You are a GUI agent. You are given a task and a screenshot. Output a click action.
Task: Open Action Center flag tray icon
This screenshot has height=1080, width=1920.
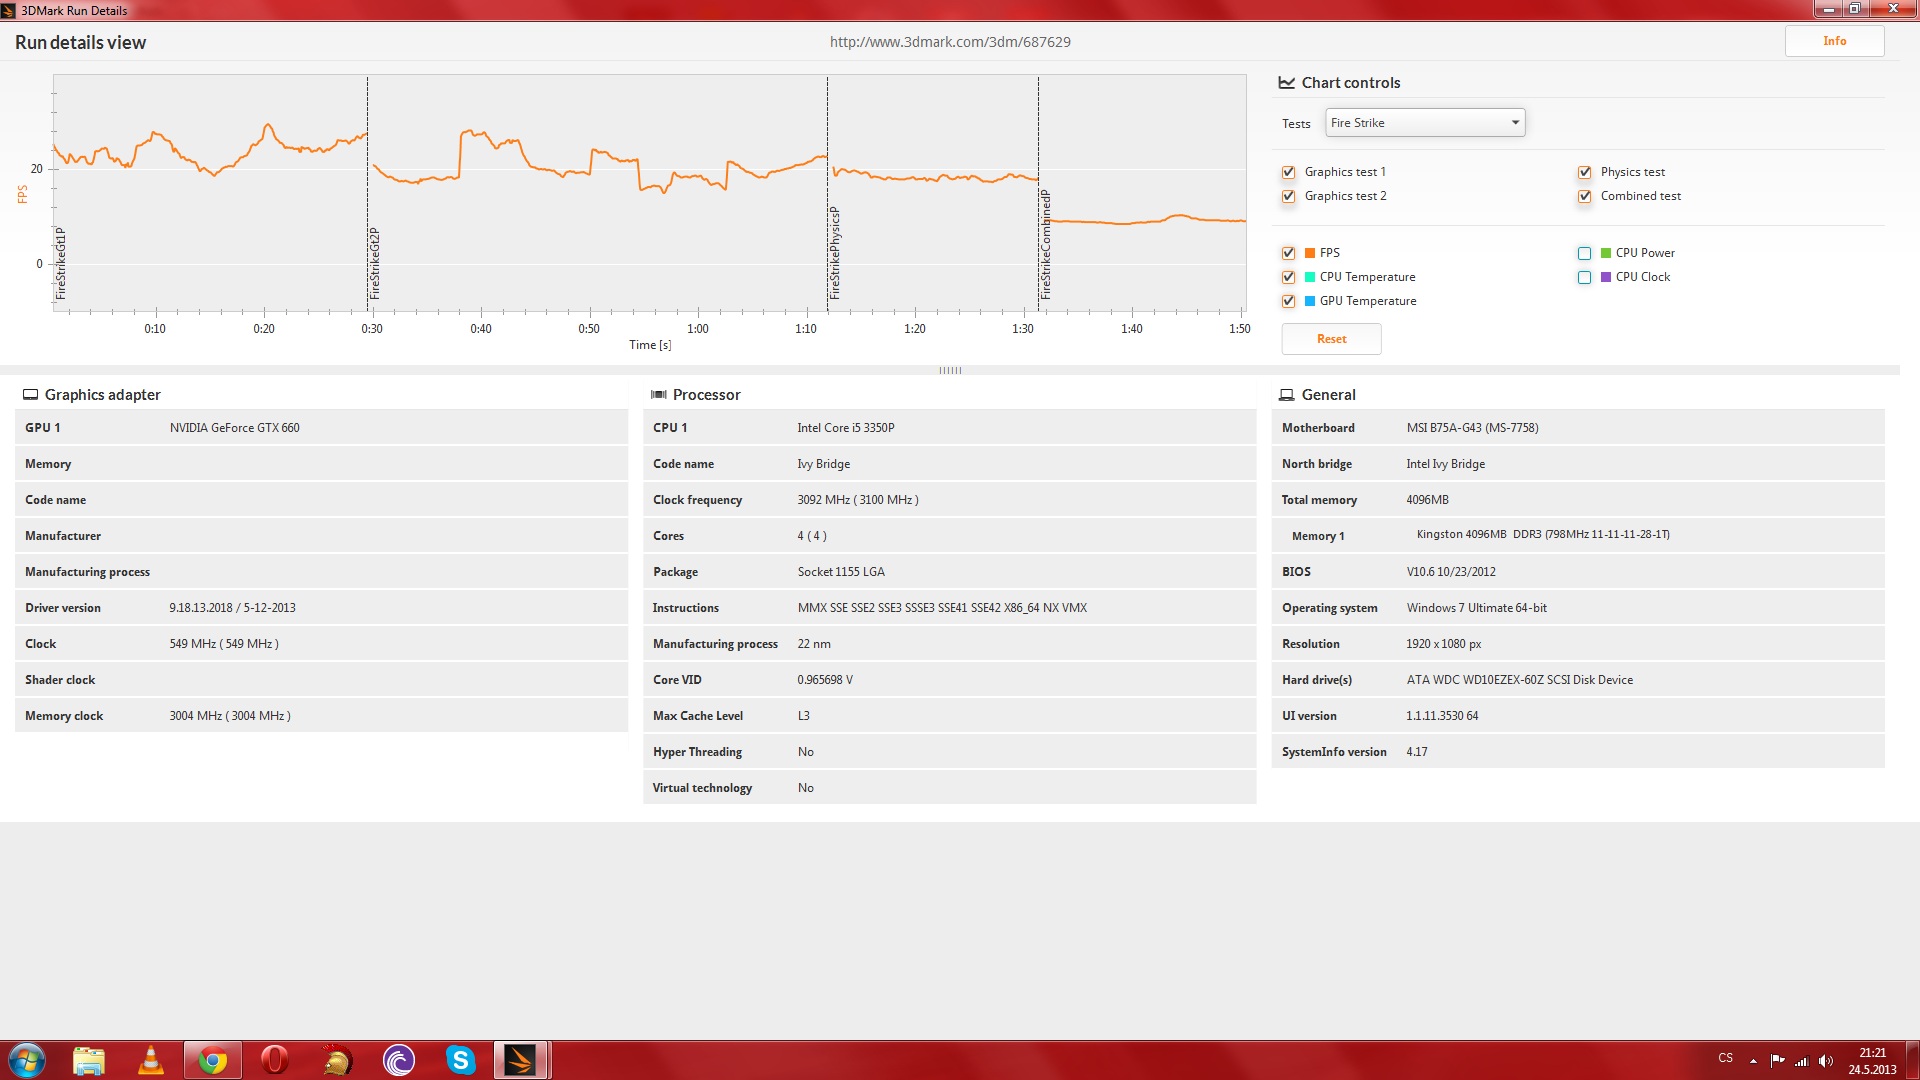click(1777, 1060)
